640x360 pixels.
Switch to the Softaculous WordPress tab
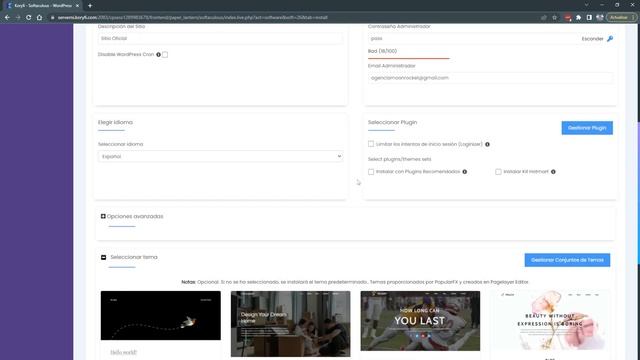point(43,6)
